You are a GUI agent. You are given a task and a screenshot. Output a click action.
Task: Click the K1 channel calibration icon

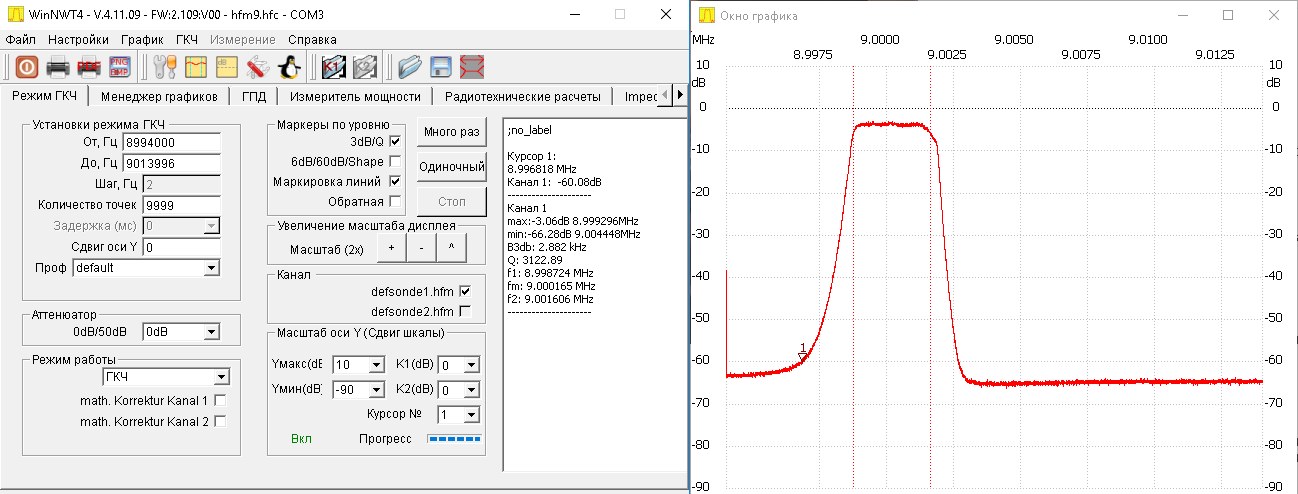click(x=333, y=67)
